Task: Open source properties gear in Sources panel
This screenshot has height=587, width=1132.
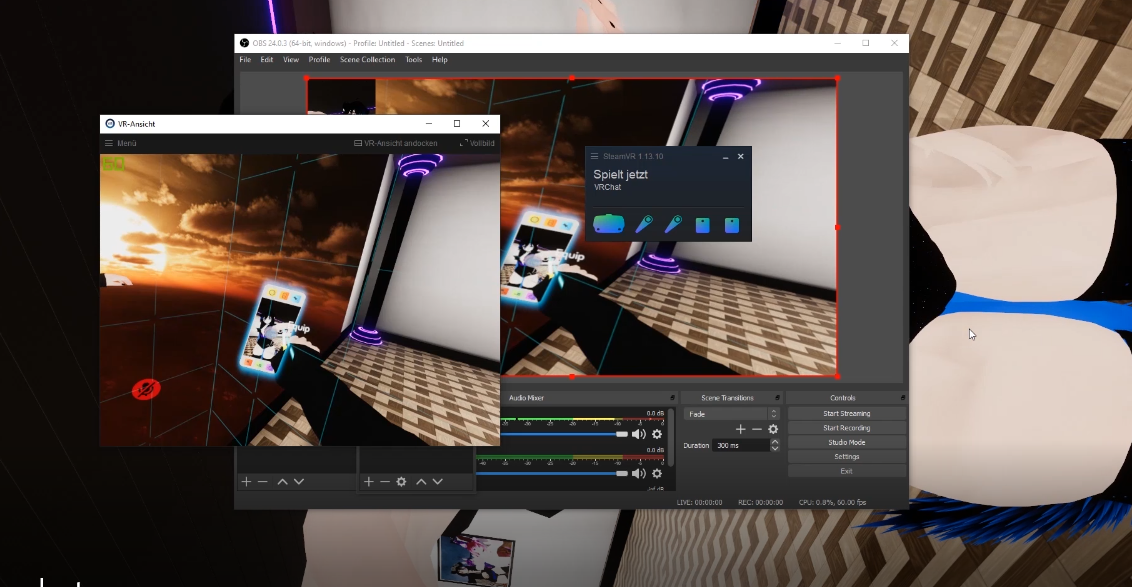Action: click(x=401, y=482)
